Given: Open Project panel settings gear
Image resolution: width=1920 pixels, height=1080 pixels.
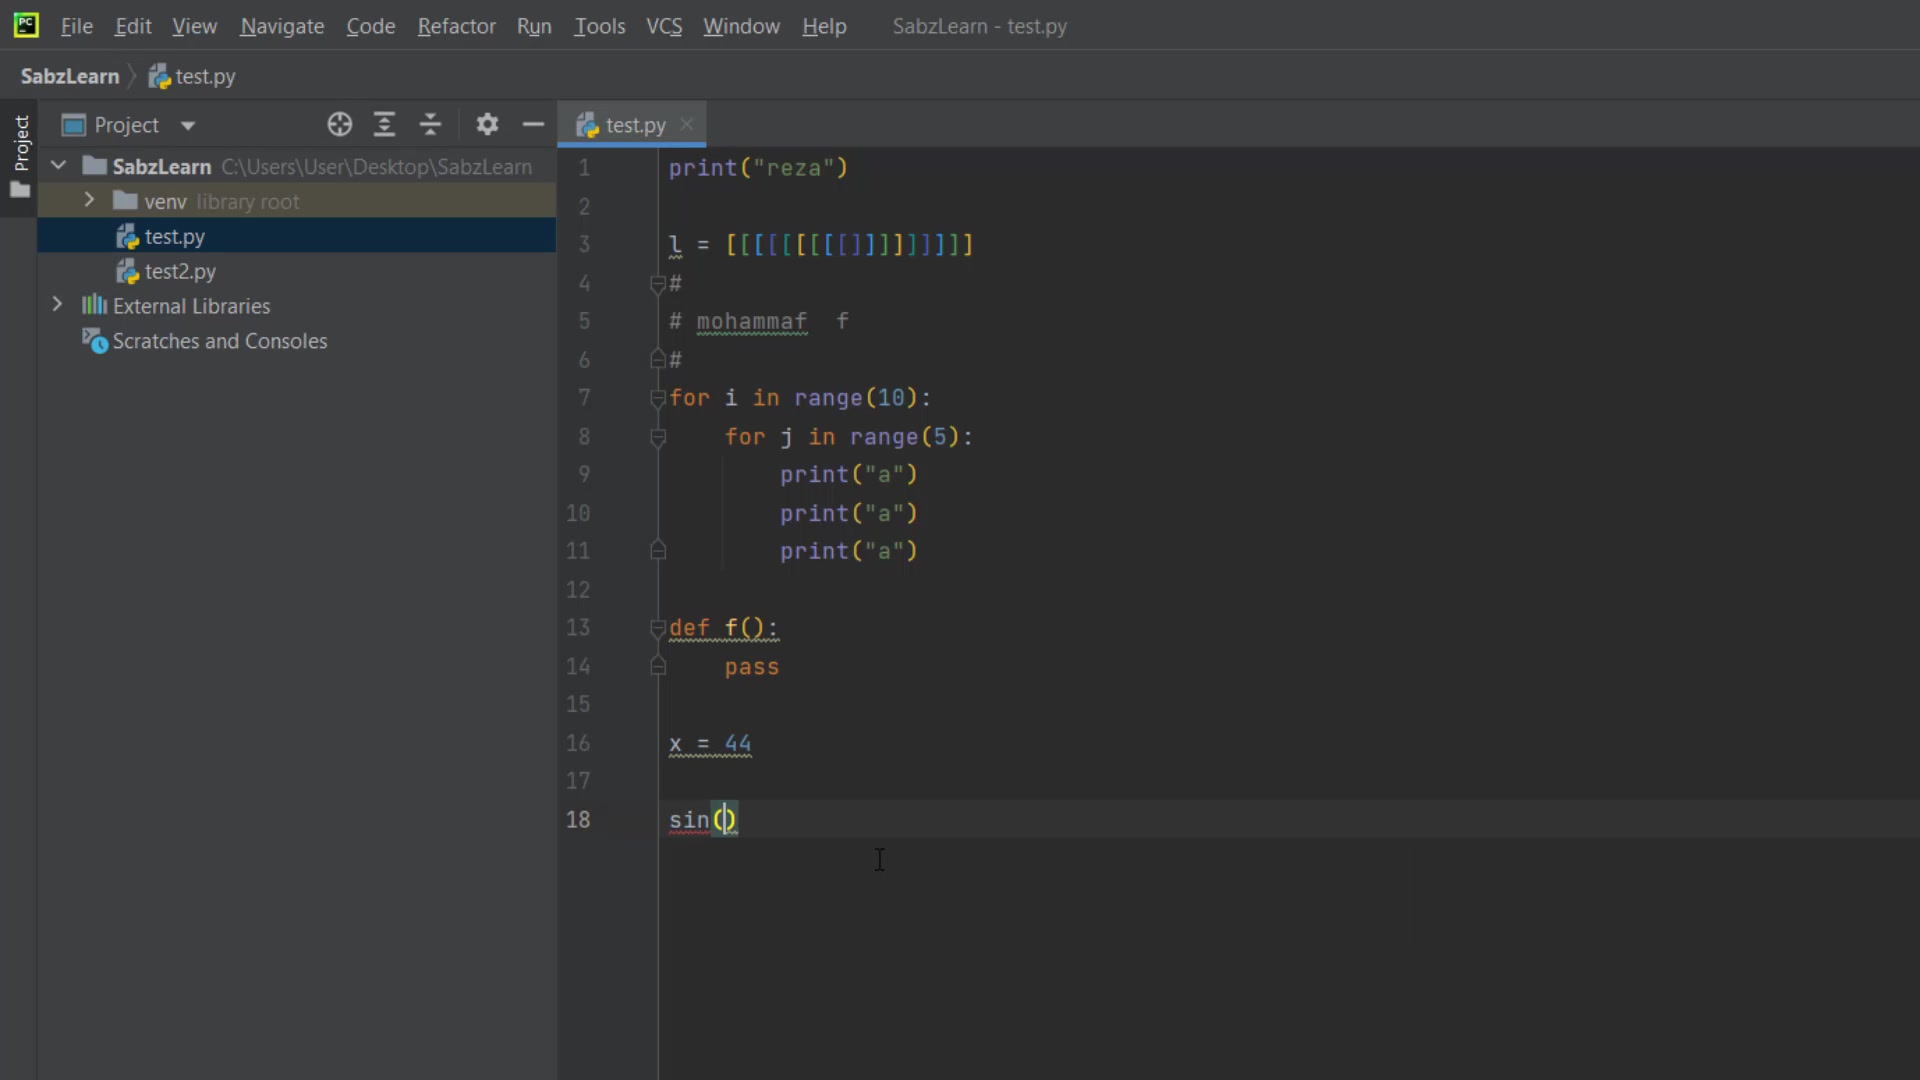Looking at the screenshot, I should click(x=487, y=125).
